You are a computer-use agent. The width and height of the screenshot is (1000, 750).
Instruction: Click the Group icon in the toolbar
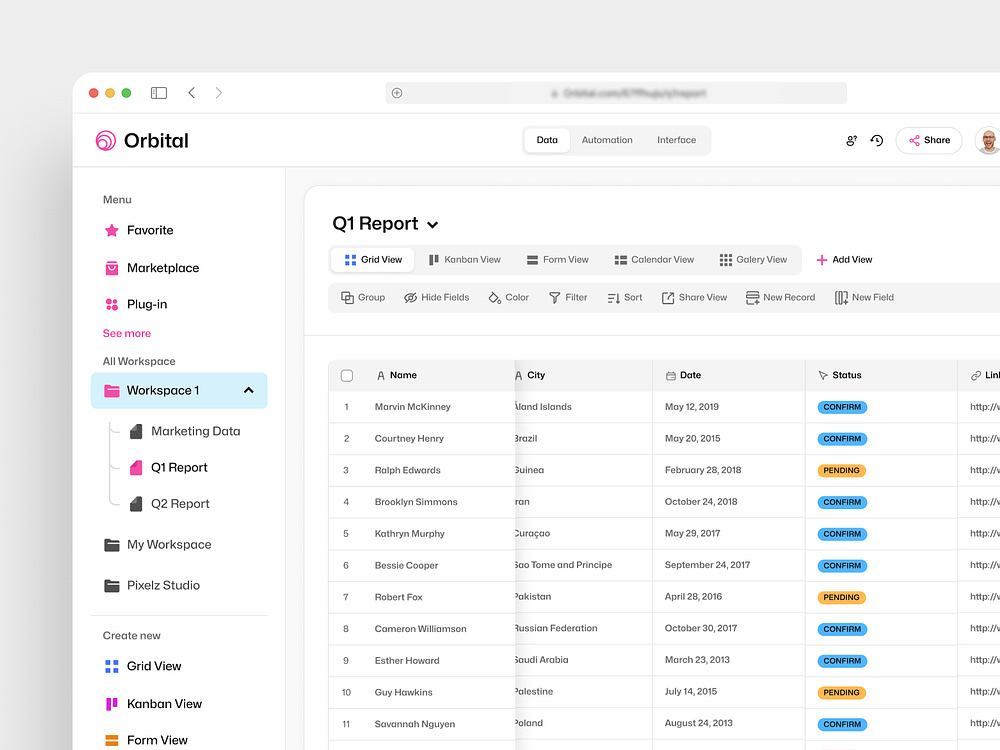click(x=346, y=297)
